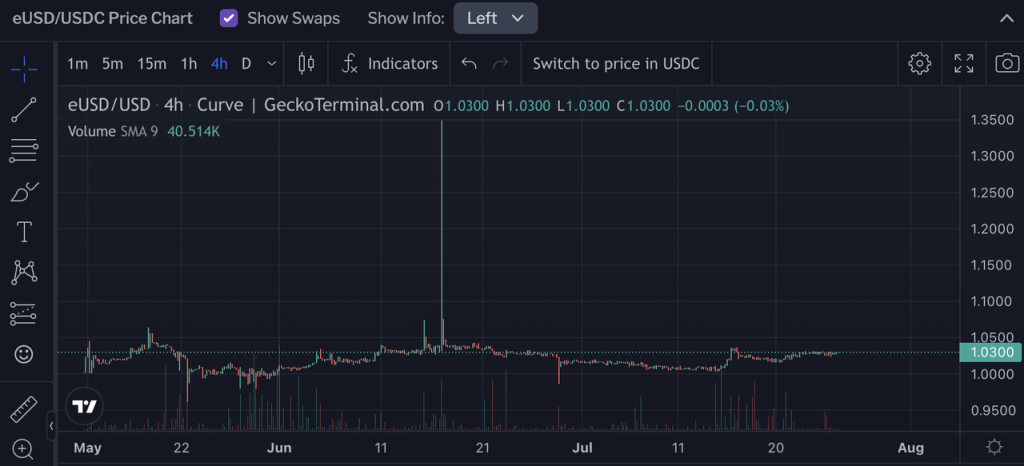Select the trend line drawing tool
This screenshot has height=466, width=1024.
pos(24,109)
